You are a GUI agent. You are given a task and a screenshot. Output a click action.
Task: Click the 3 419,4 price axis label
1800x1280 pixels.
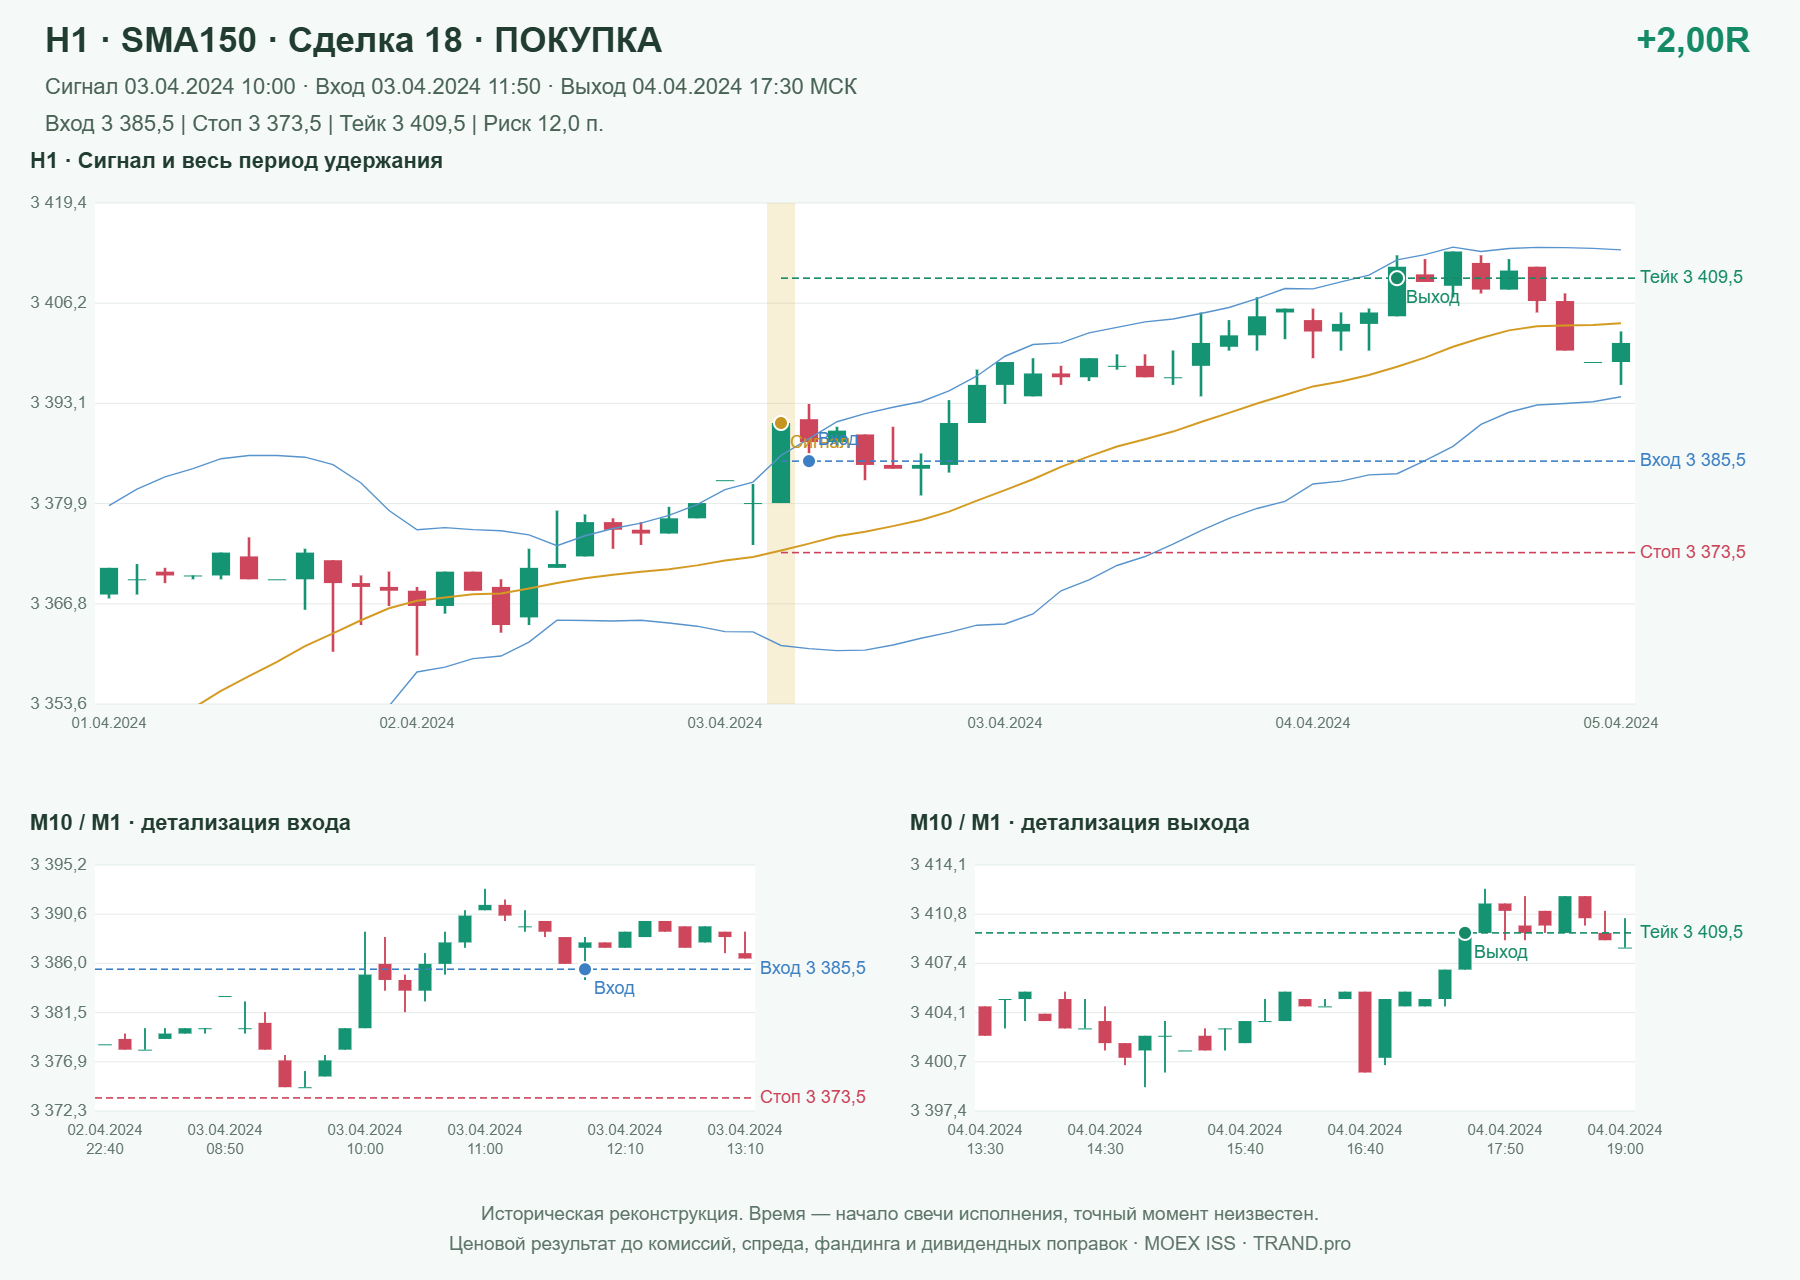pos(58,203)
